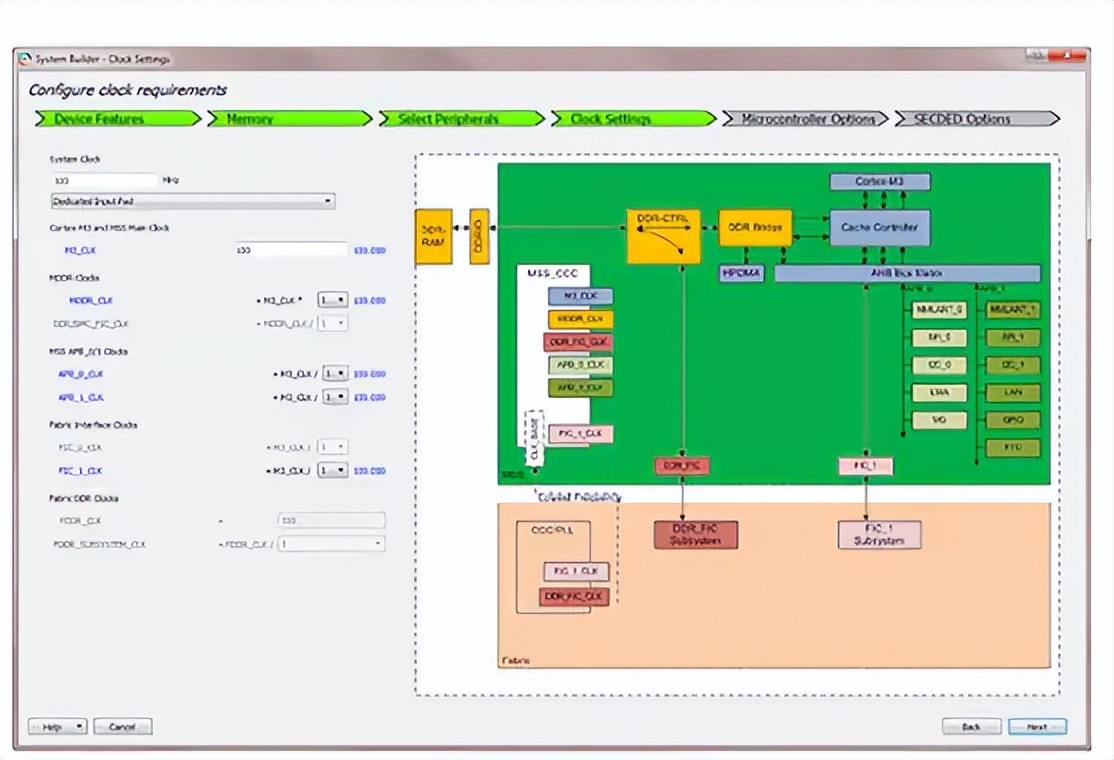Select the DDR Bridge block

[753, 228]
